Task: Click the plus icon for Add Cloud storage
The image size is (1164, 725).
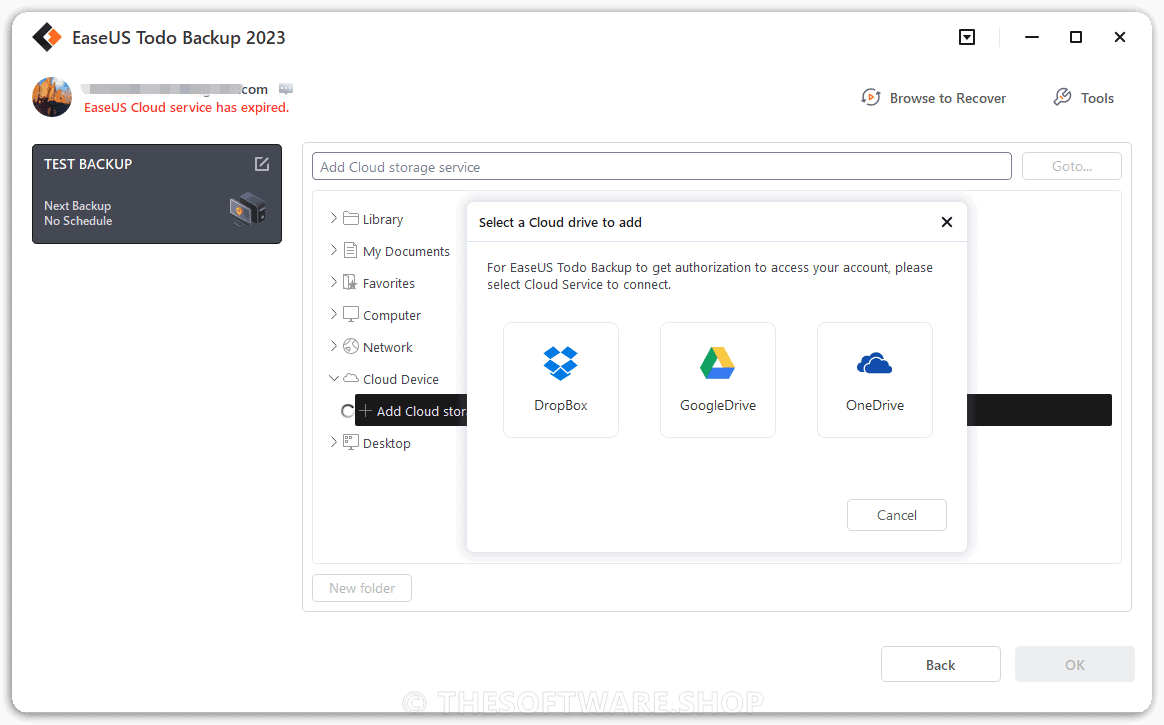Action: point(365,410)
